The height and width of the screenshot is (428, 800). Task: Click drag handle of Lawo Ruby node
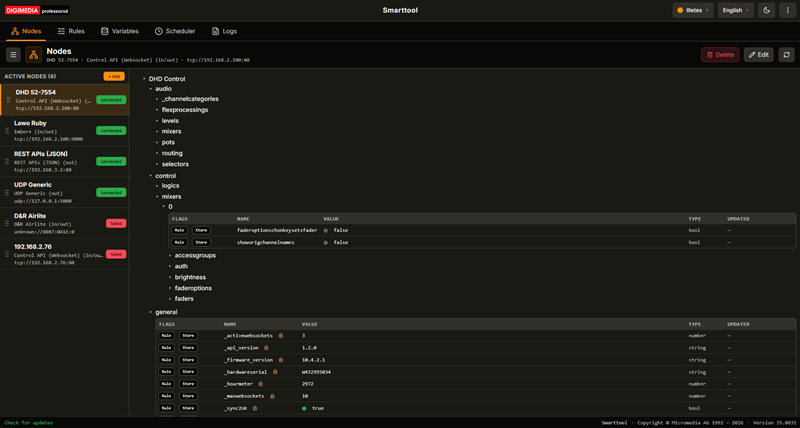click(x=8, y=131)
